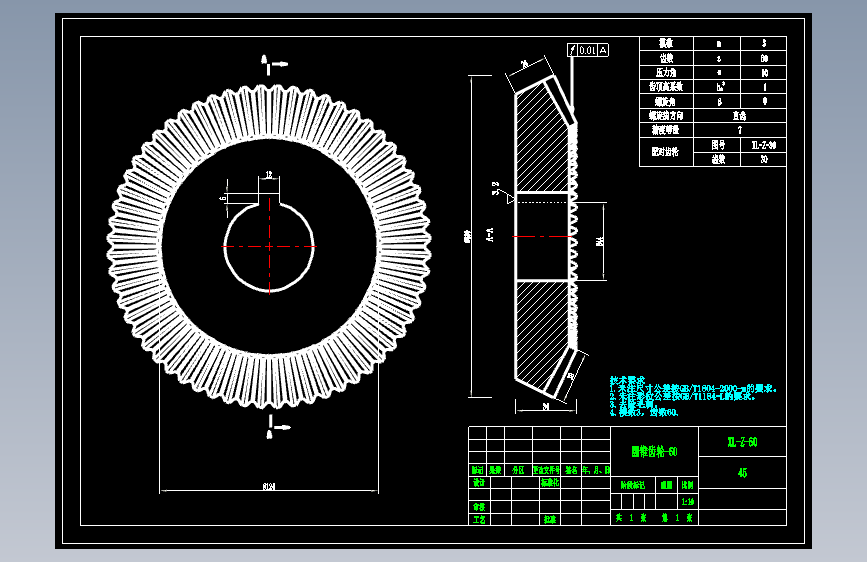867x562 pixels.
Task: Select the bore diameter dimension beside the section view
Action: [600, 241]
